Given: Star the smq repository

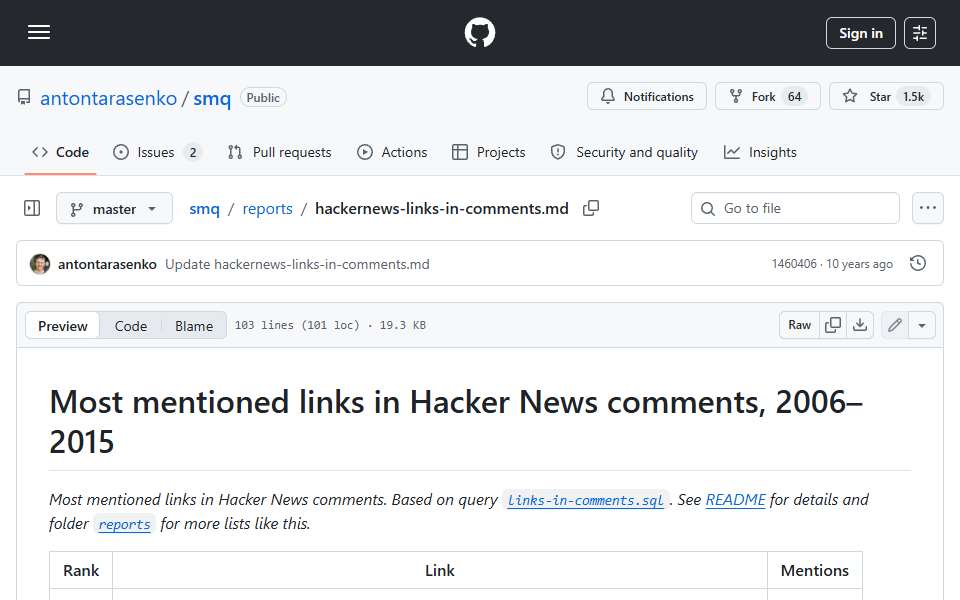Looking at the screenshot, I should click(x=886, y=97).
